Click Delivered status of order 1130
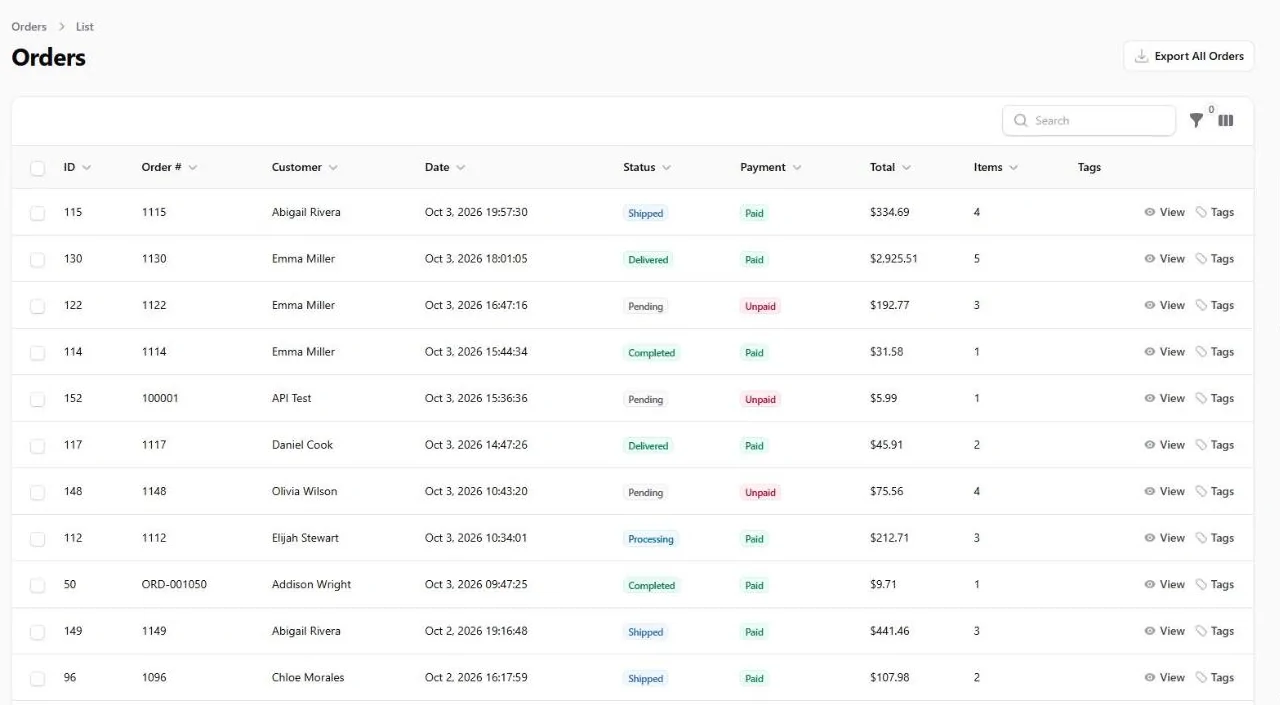Image resolution: width=1280 pixels, height=705 pixels. coord(648,260)
